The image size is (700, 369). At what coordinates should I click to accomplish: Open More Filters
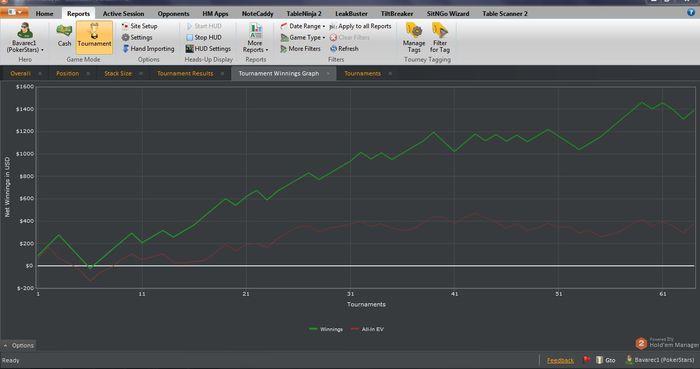click(x=300, y=49)
